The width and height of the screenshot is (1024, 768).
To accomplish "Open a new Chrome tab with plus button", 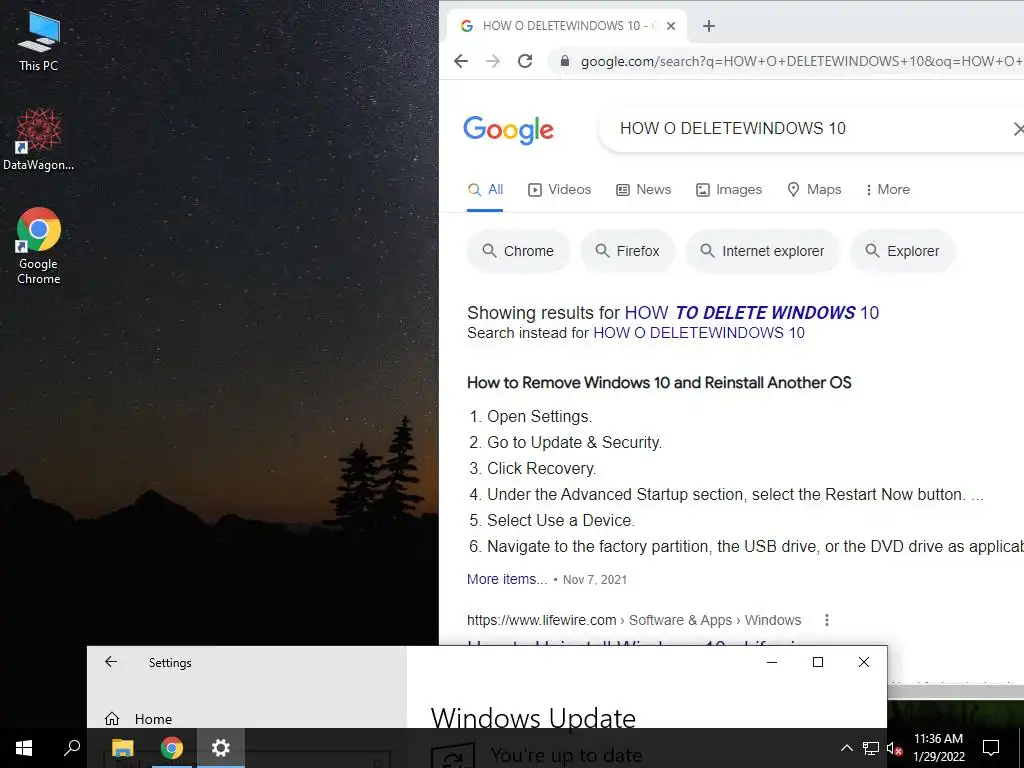I will 709,26.
